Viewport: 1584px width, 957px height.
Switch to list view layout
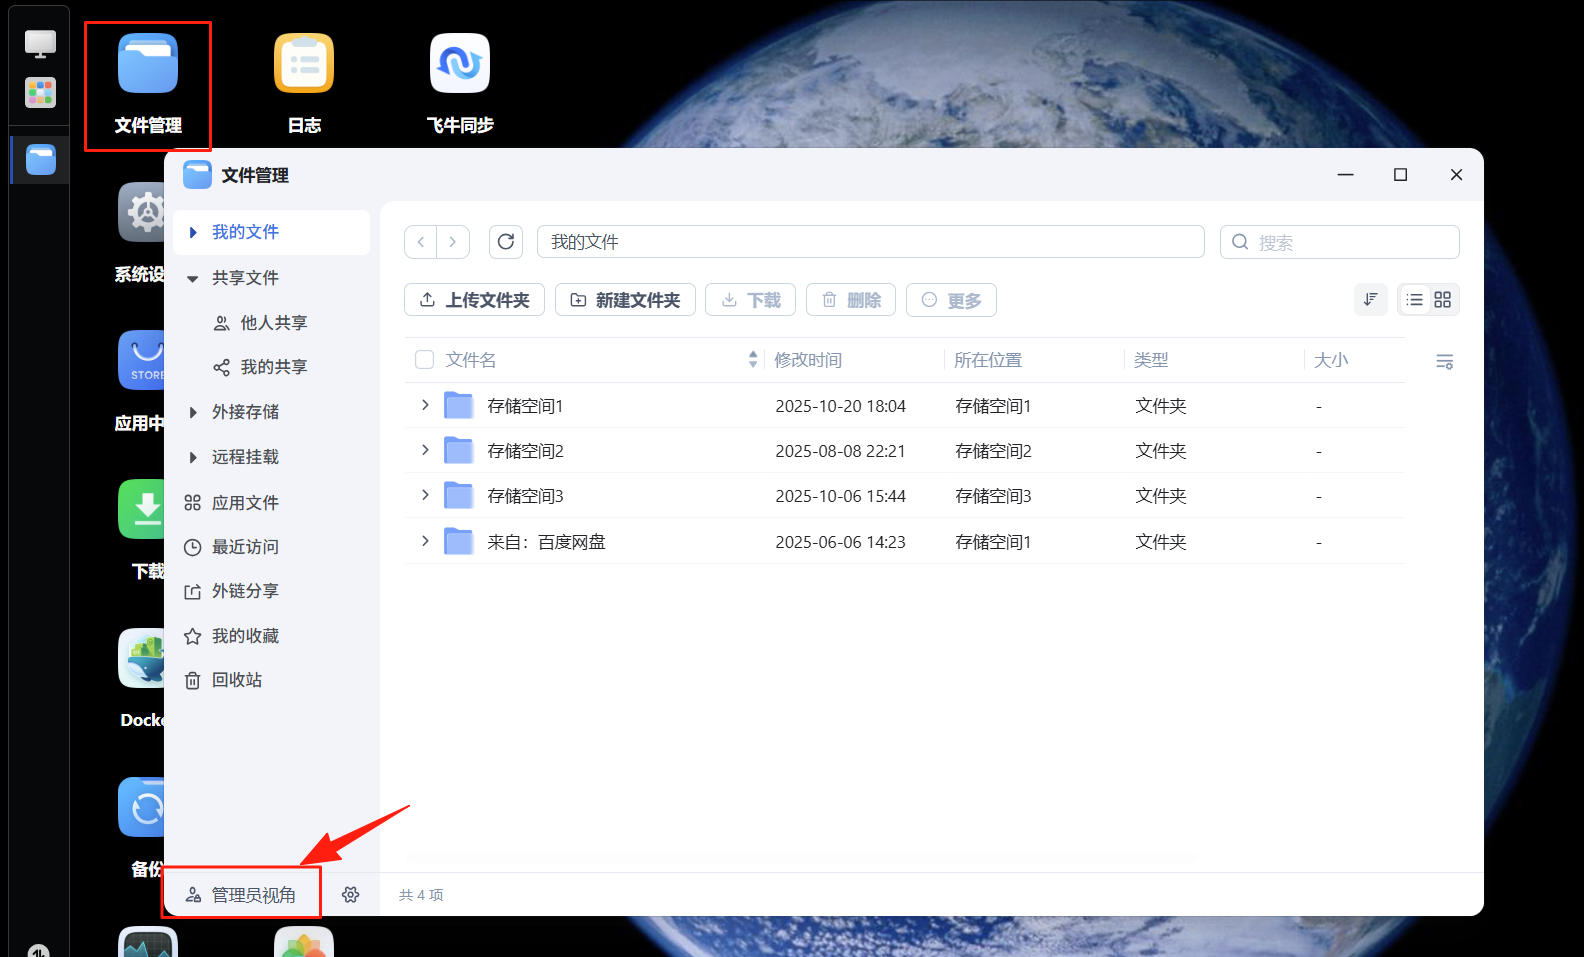tap(1414, 300)
